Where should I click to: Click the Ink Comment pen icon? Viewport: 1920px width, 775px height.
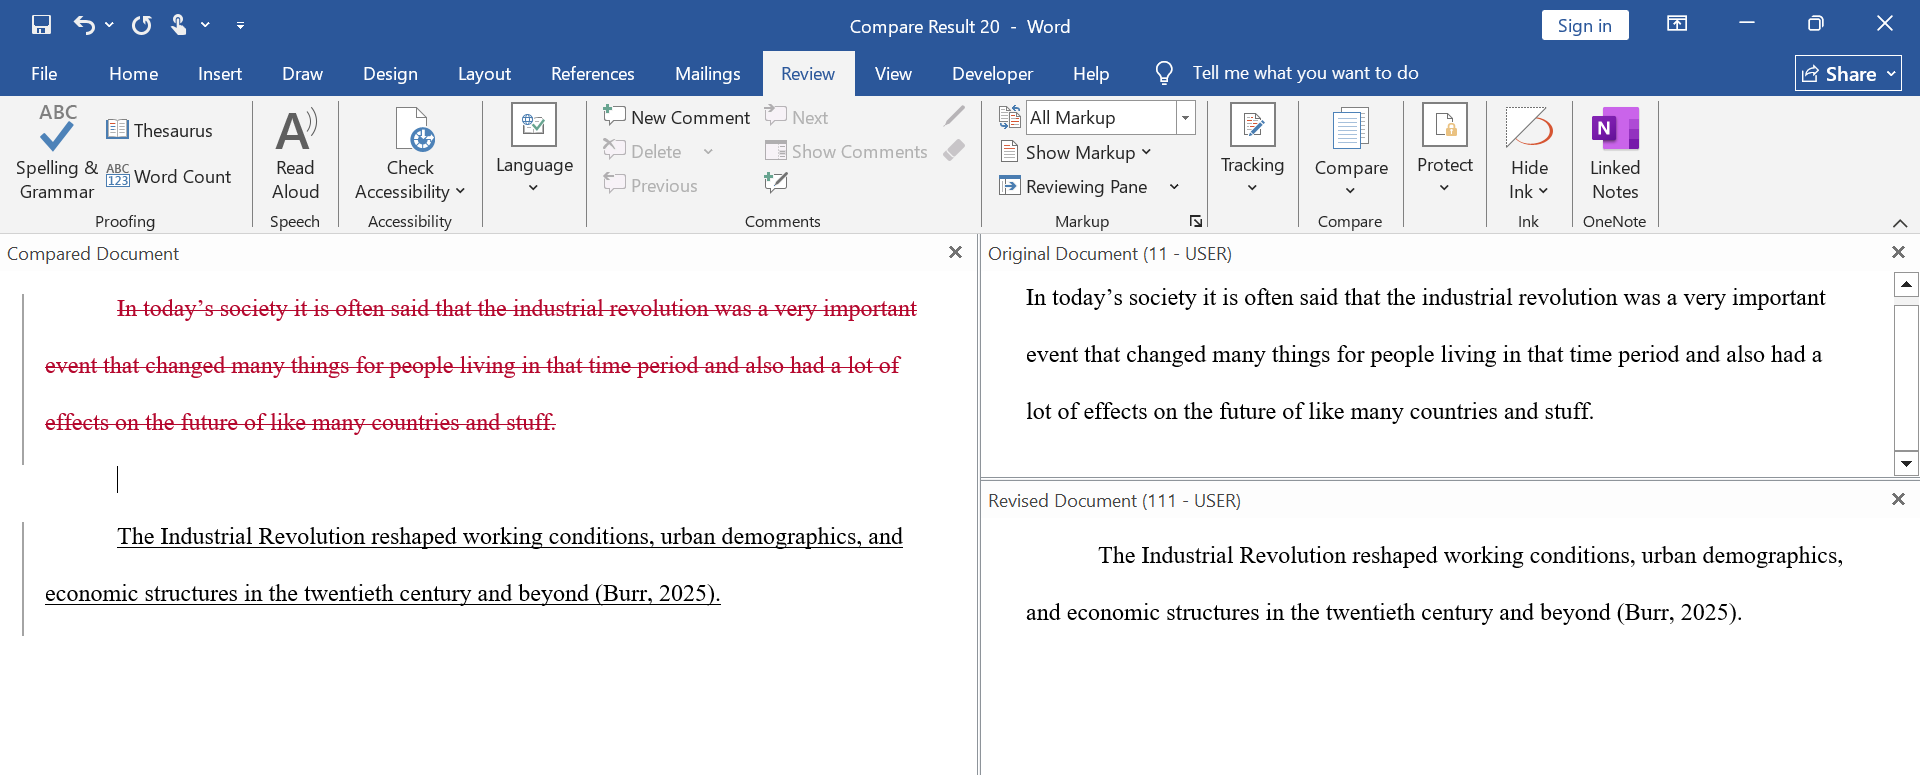coord(955,116)
